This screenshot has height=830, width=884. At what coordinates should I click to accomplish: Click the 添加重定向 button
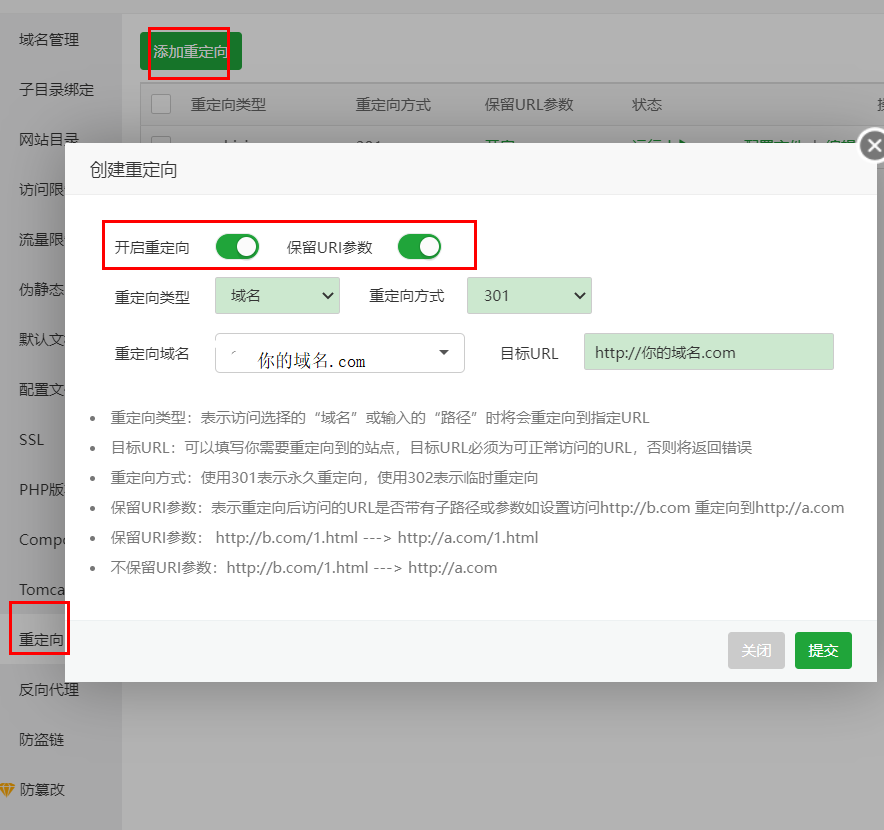[x=189, y=49]
